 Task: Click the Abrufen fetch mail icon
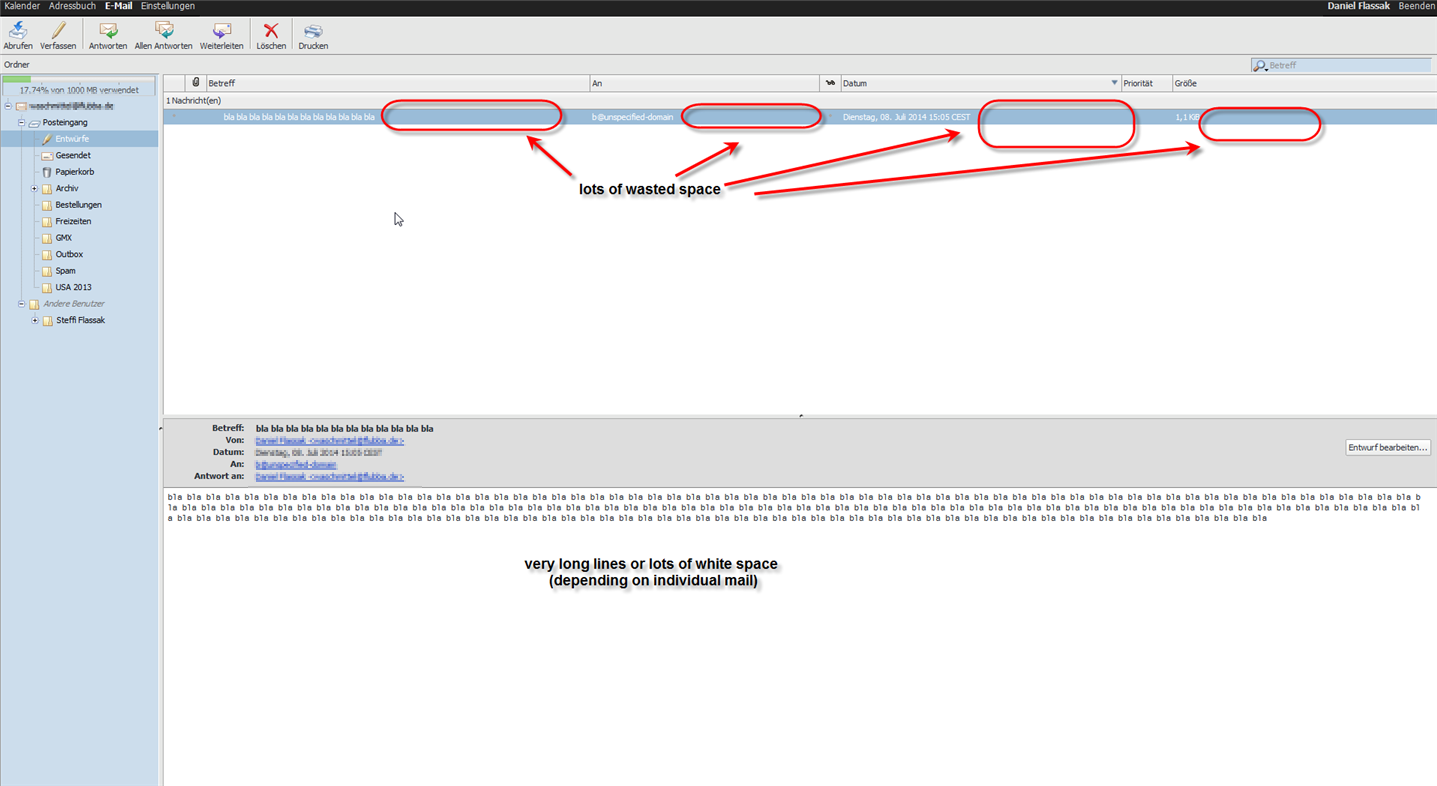[18, 32]
